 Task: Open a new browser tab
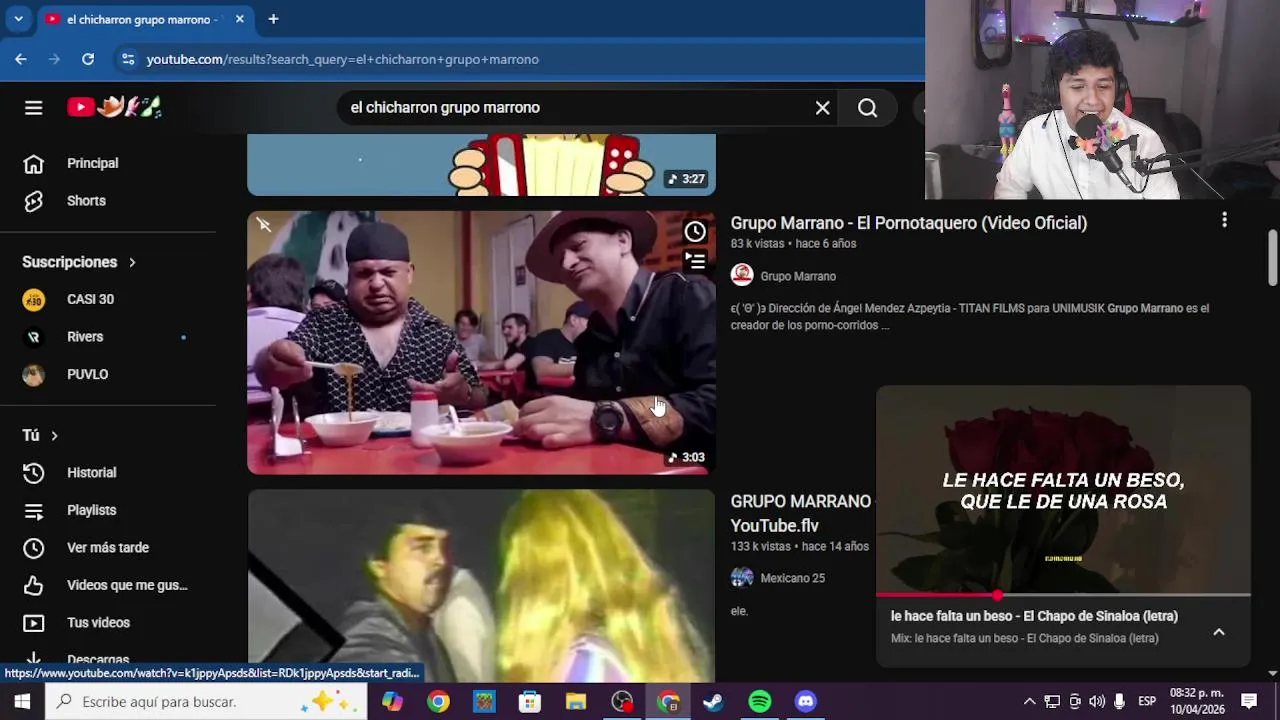(x=273, y=19)
